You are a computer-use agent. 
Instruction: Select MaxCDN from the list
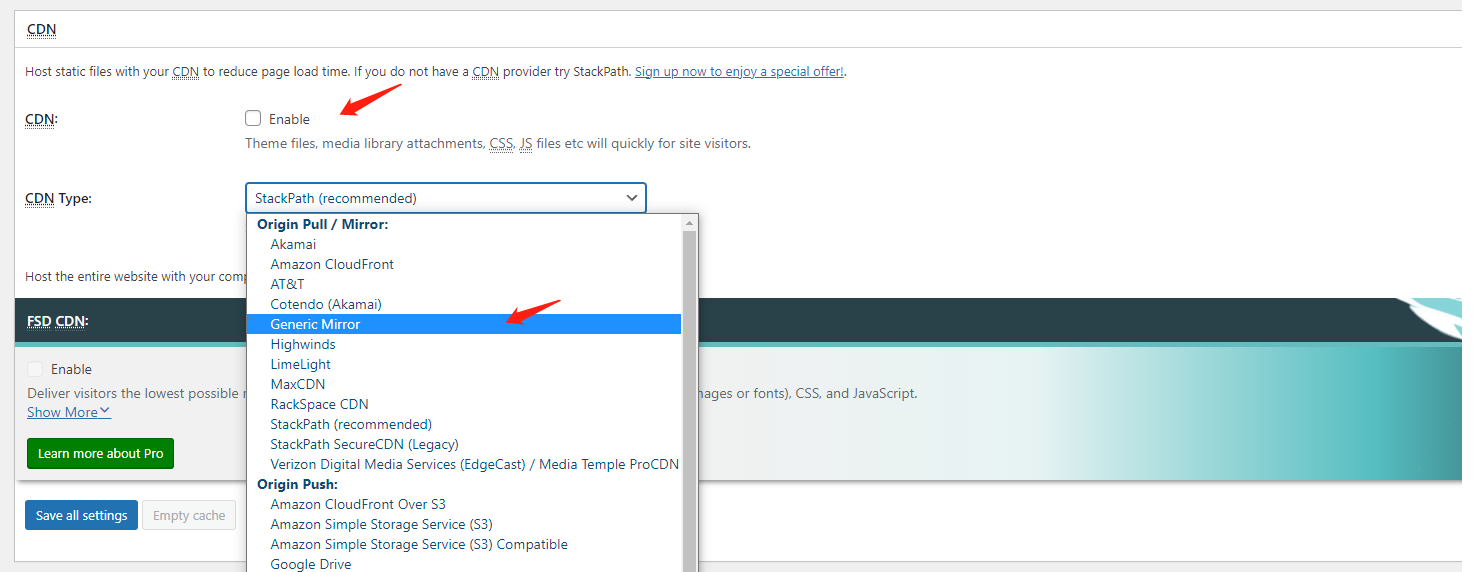tap(464, 384)
